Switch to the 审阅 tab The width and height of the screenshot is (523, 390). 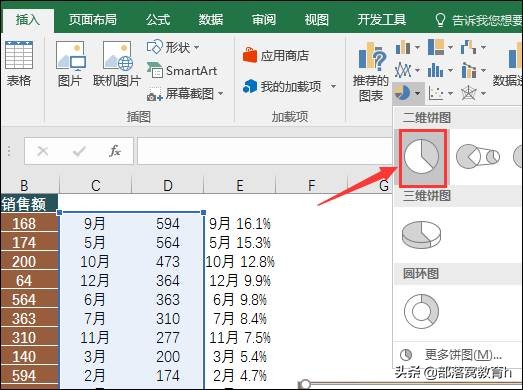click(264, 20)
